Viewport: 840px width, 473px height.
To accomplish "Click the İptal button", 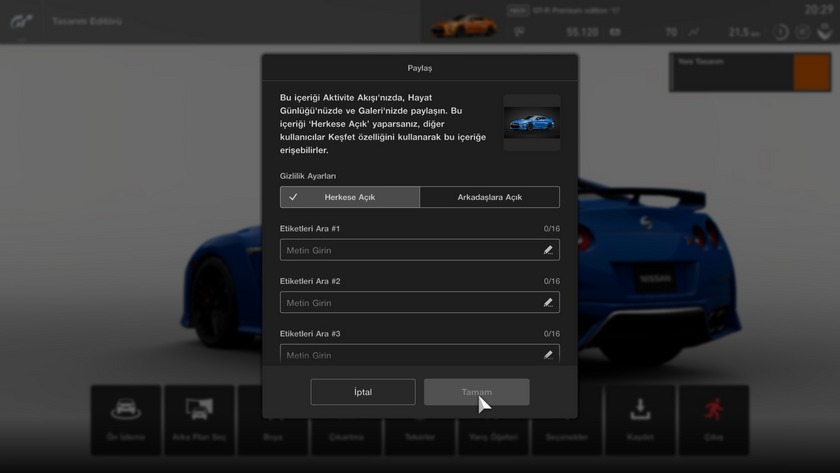I will click(363, 392).
